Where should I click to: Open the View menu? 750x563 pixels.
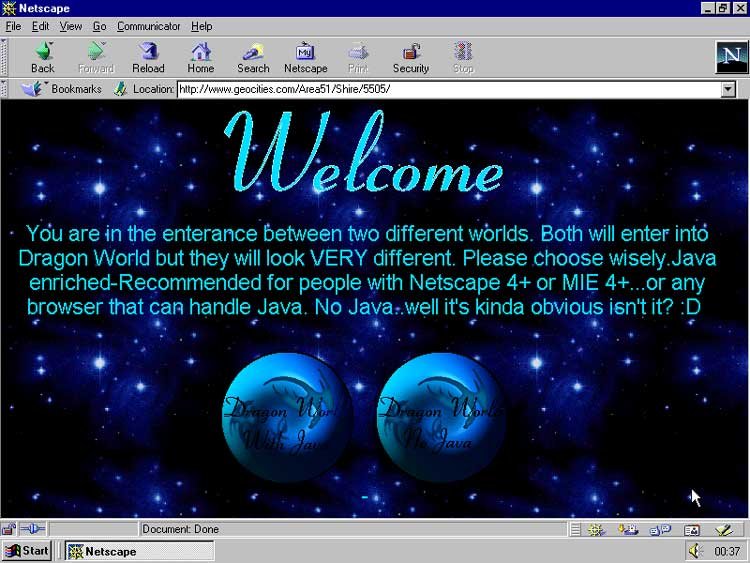click(71, 26)
